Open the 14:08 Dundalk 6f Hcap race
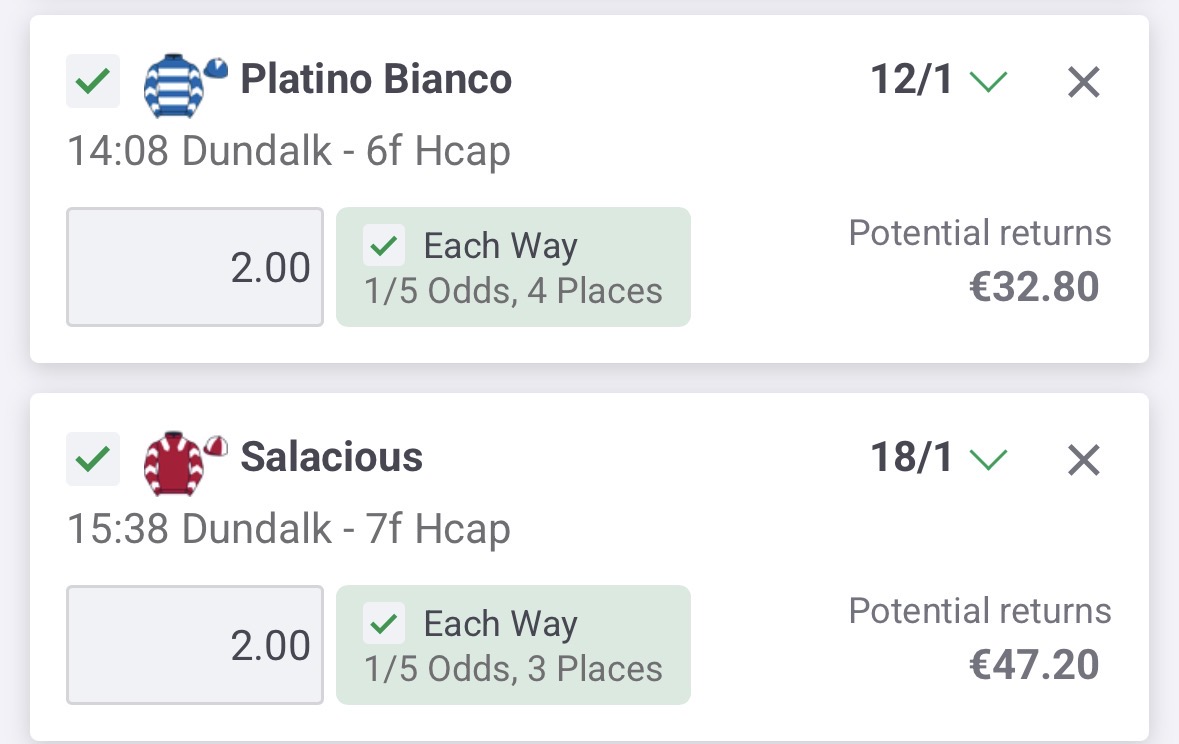 point(289,152)
